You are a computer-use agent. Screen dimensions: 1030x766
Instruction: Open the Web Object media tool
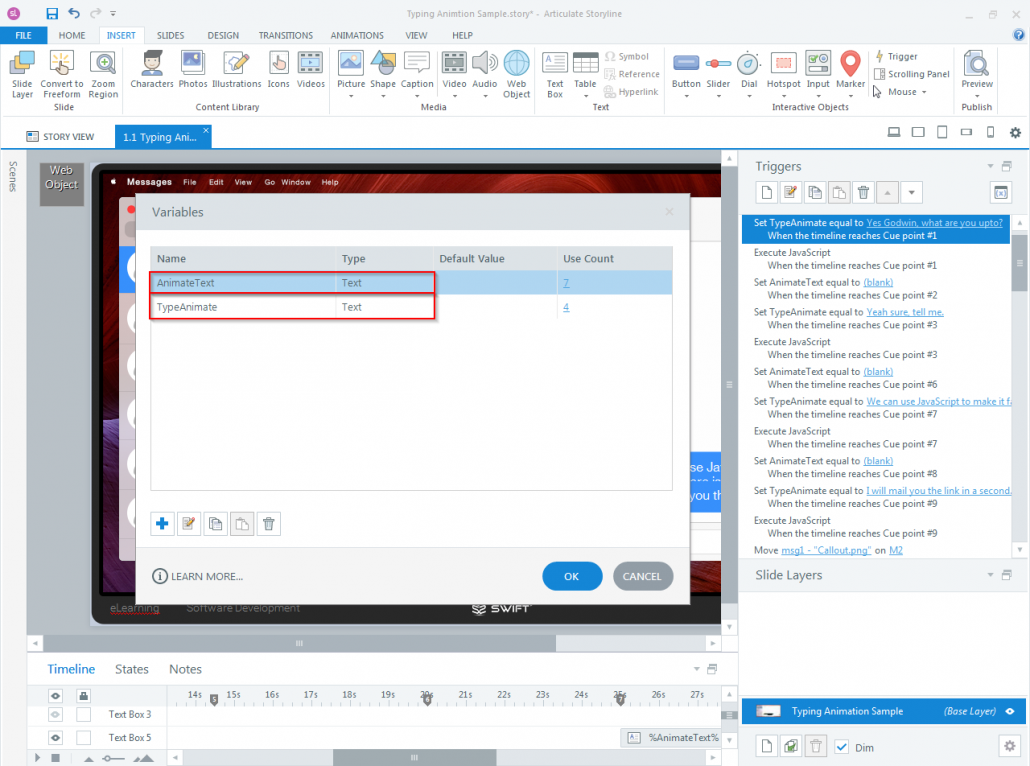click(516, 72)
